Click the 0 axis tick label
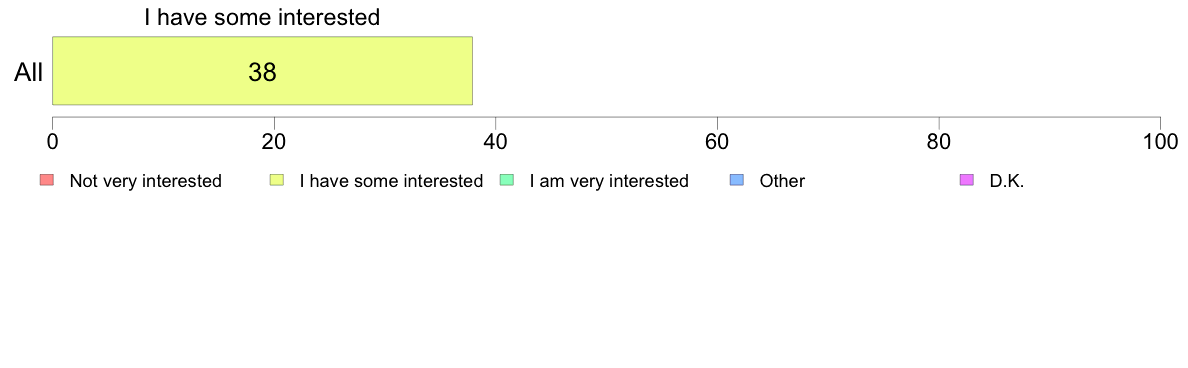The image size is (1188, 368). coord(52,142)
